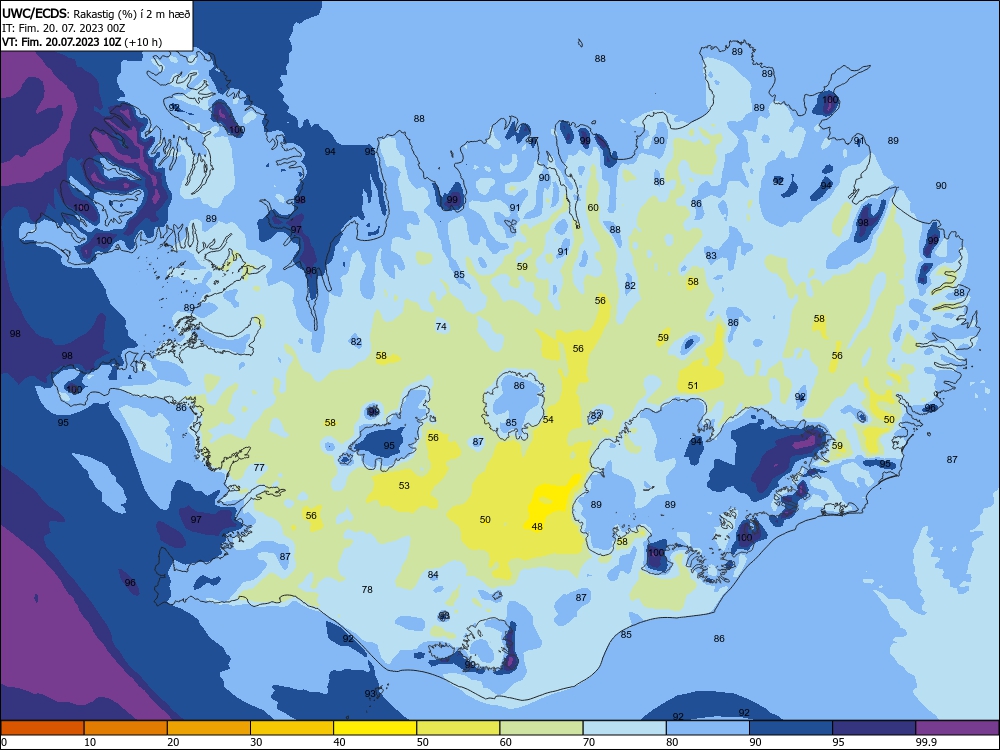The width and height of the screenshot is (1000, 750).
Task: Click the light blue 80–90 legend swatch
Action: [708, 728]
